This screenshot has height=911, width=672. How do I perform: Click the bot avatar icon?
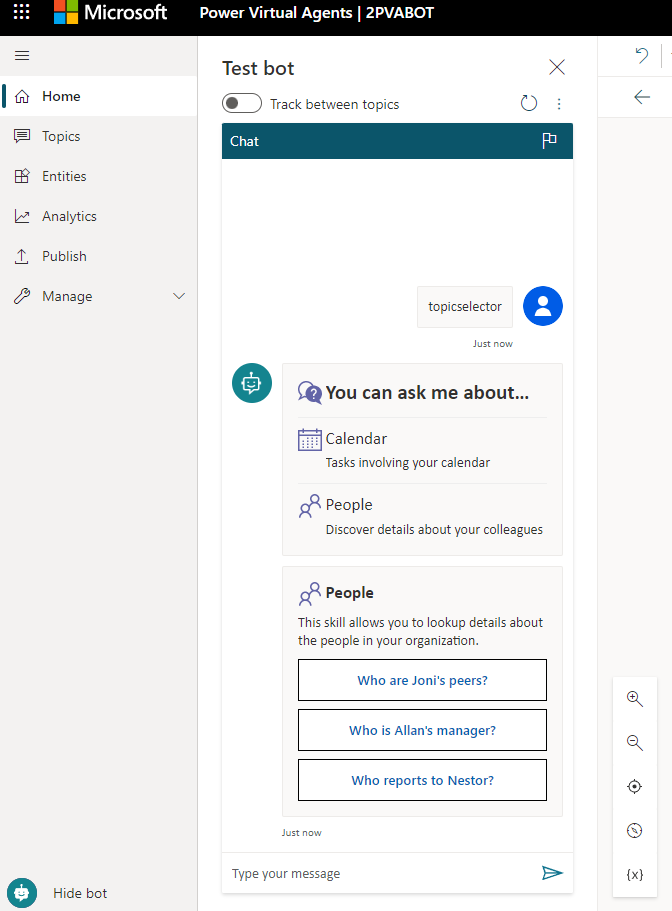pyautogui.click(x=252, y=383)
